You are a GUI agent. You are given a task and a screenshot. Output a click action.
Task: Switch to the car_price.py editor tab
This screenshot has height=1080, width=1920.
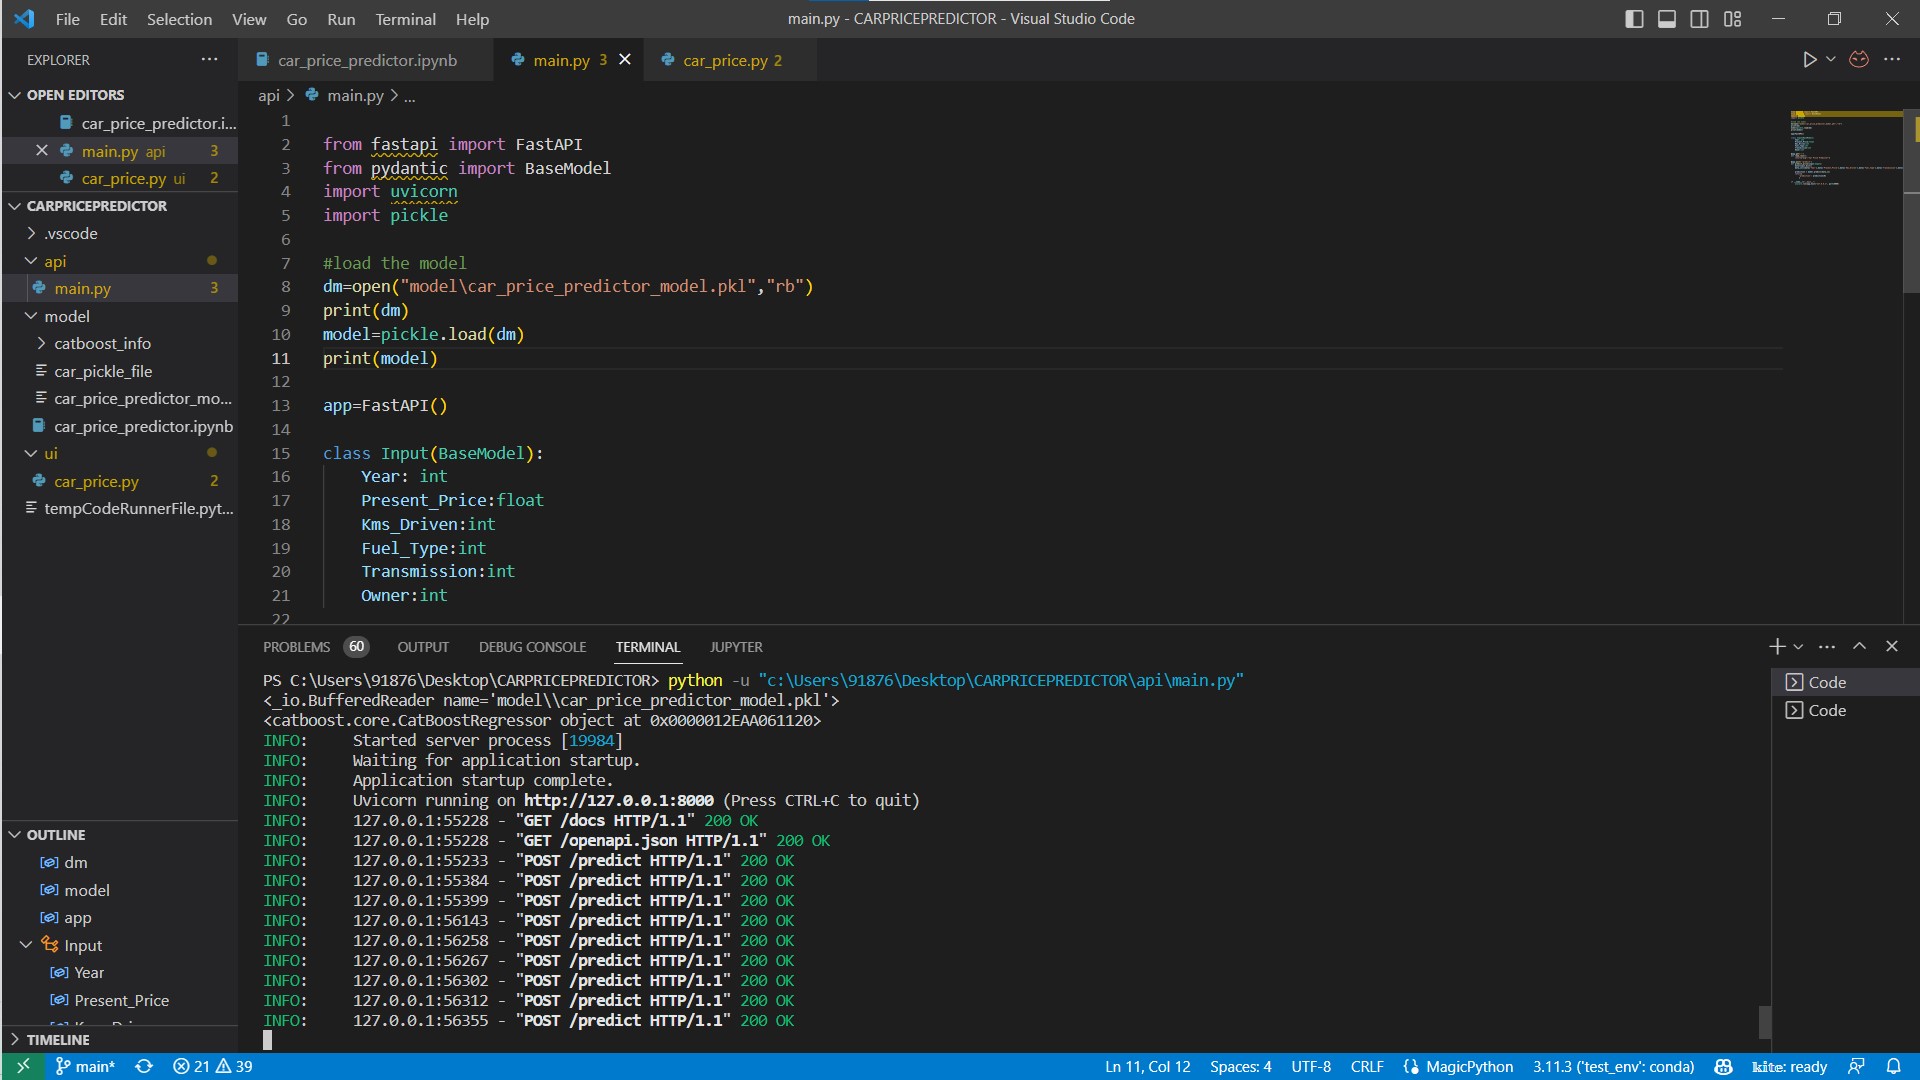pyautogui.click(x=729, y=60)
